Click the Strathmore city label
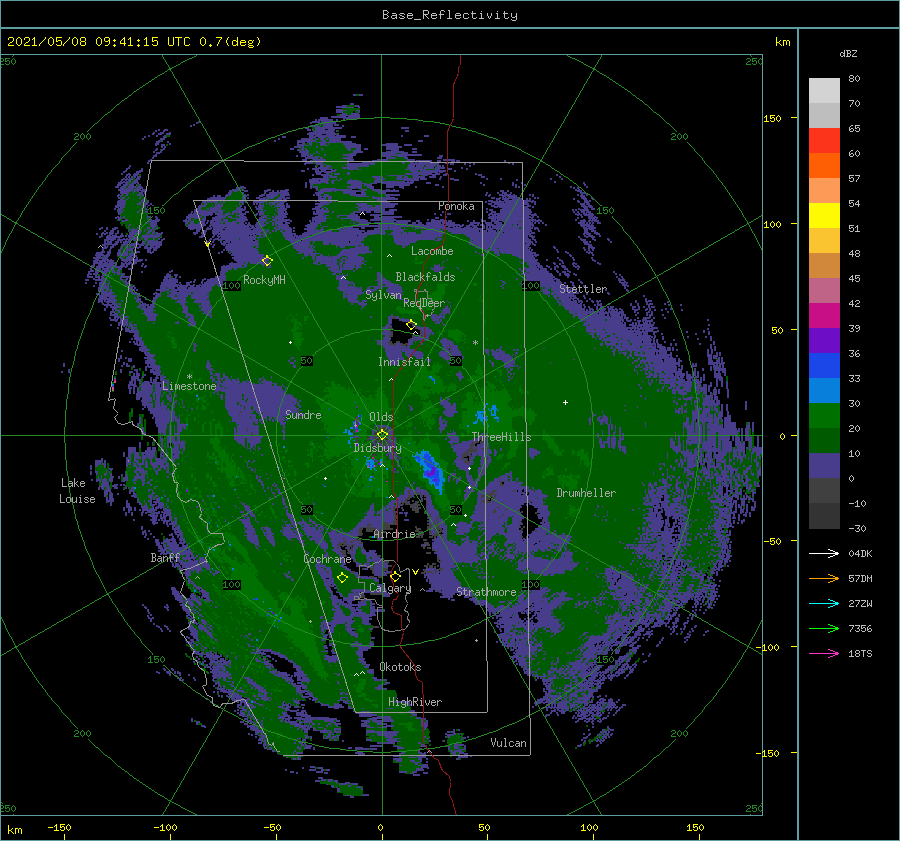This screenshot has width=900, height=841. 486,592
